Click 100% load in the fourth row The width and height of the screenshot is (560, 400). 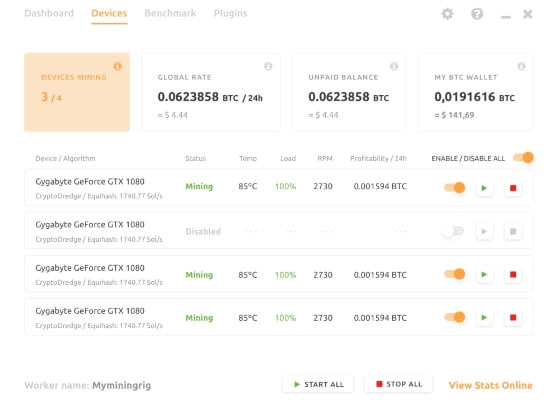[x=285, y=318]
